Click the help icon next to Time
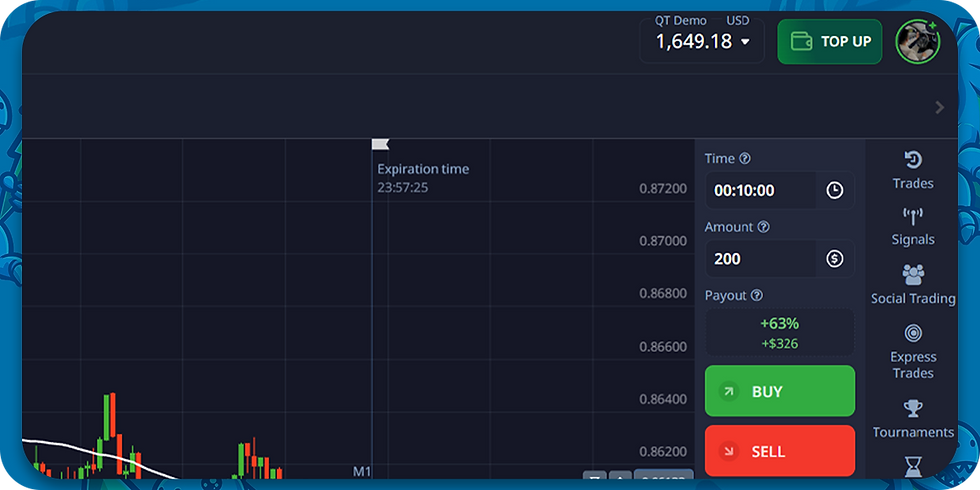This screenshot has height=490, width=980. 744,159
